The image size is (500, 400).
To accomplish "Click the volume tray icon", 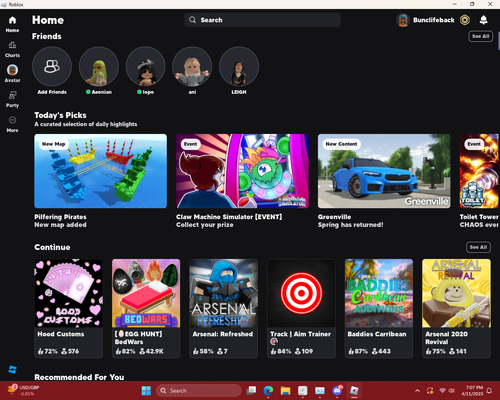I will tap(452, 391).
